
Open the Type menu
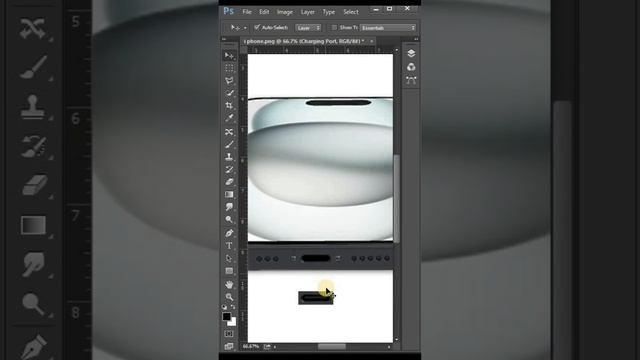[329, 12]
